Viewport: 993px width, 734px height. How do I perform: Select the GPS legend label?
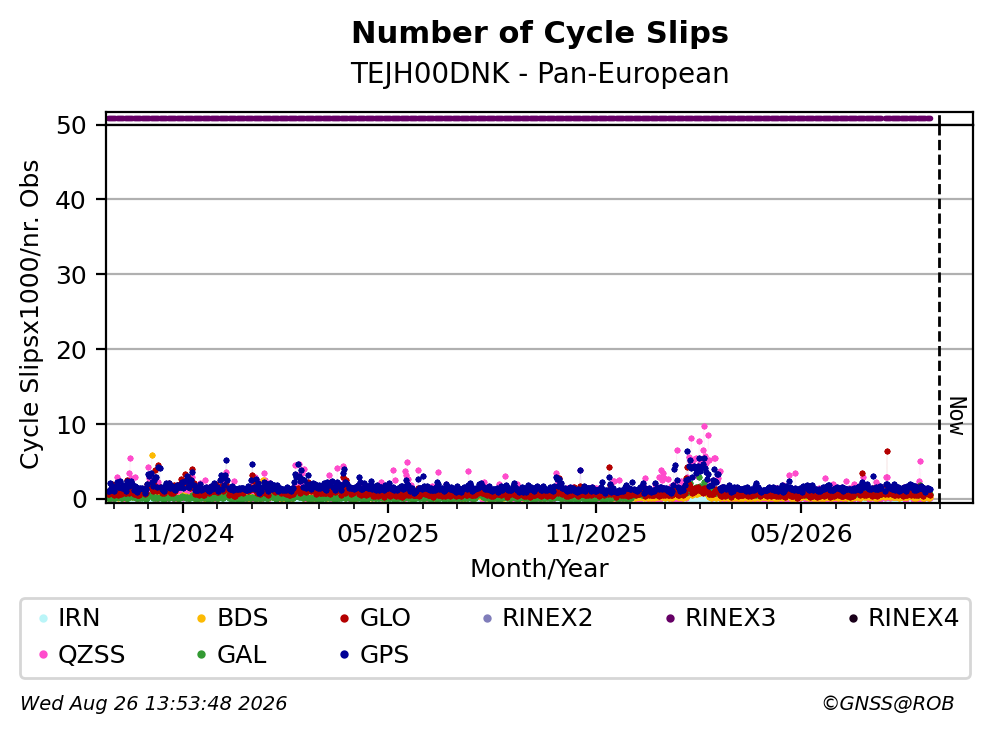pos(384,655)
